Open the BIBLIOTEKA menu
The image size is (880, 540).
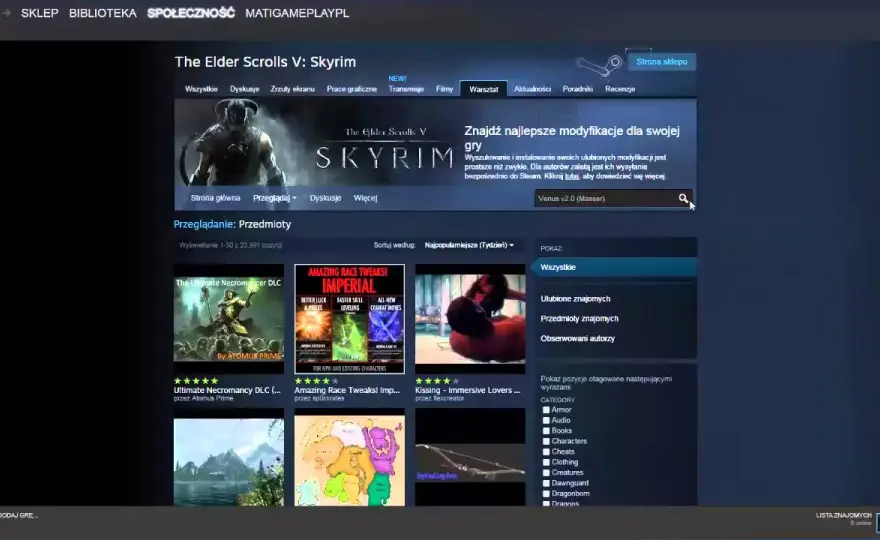click(103, 13)
